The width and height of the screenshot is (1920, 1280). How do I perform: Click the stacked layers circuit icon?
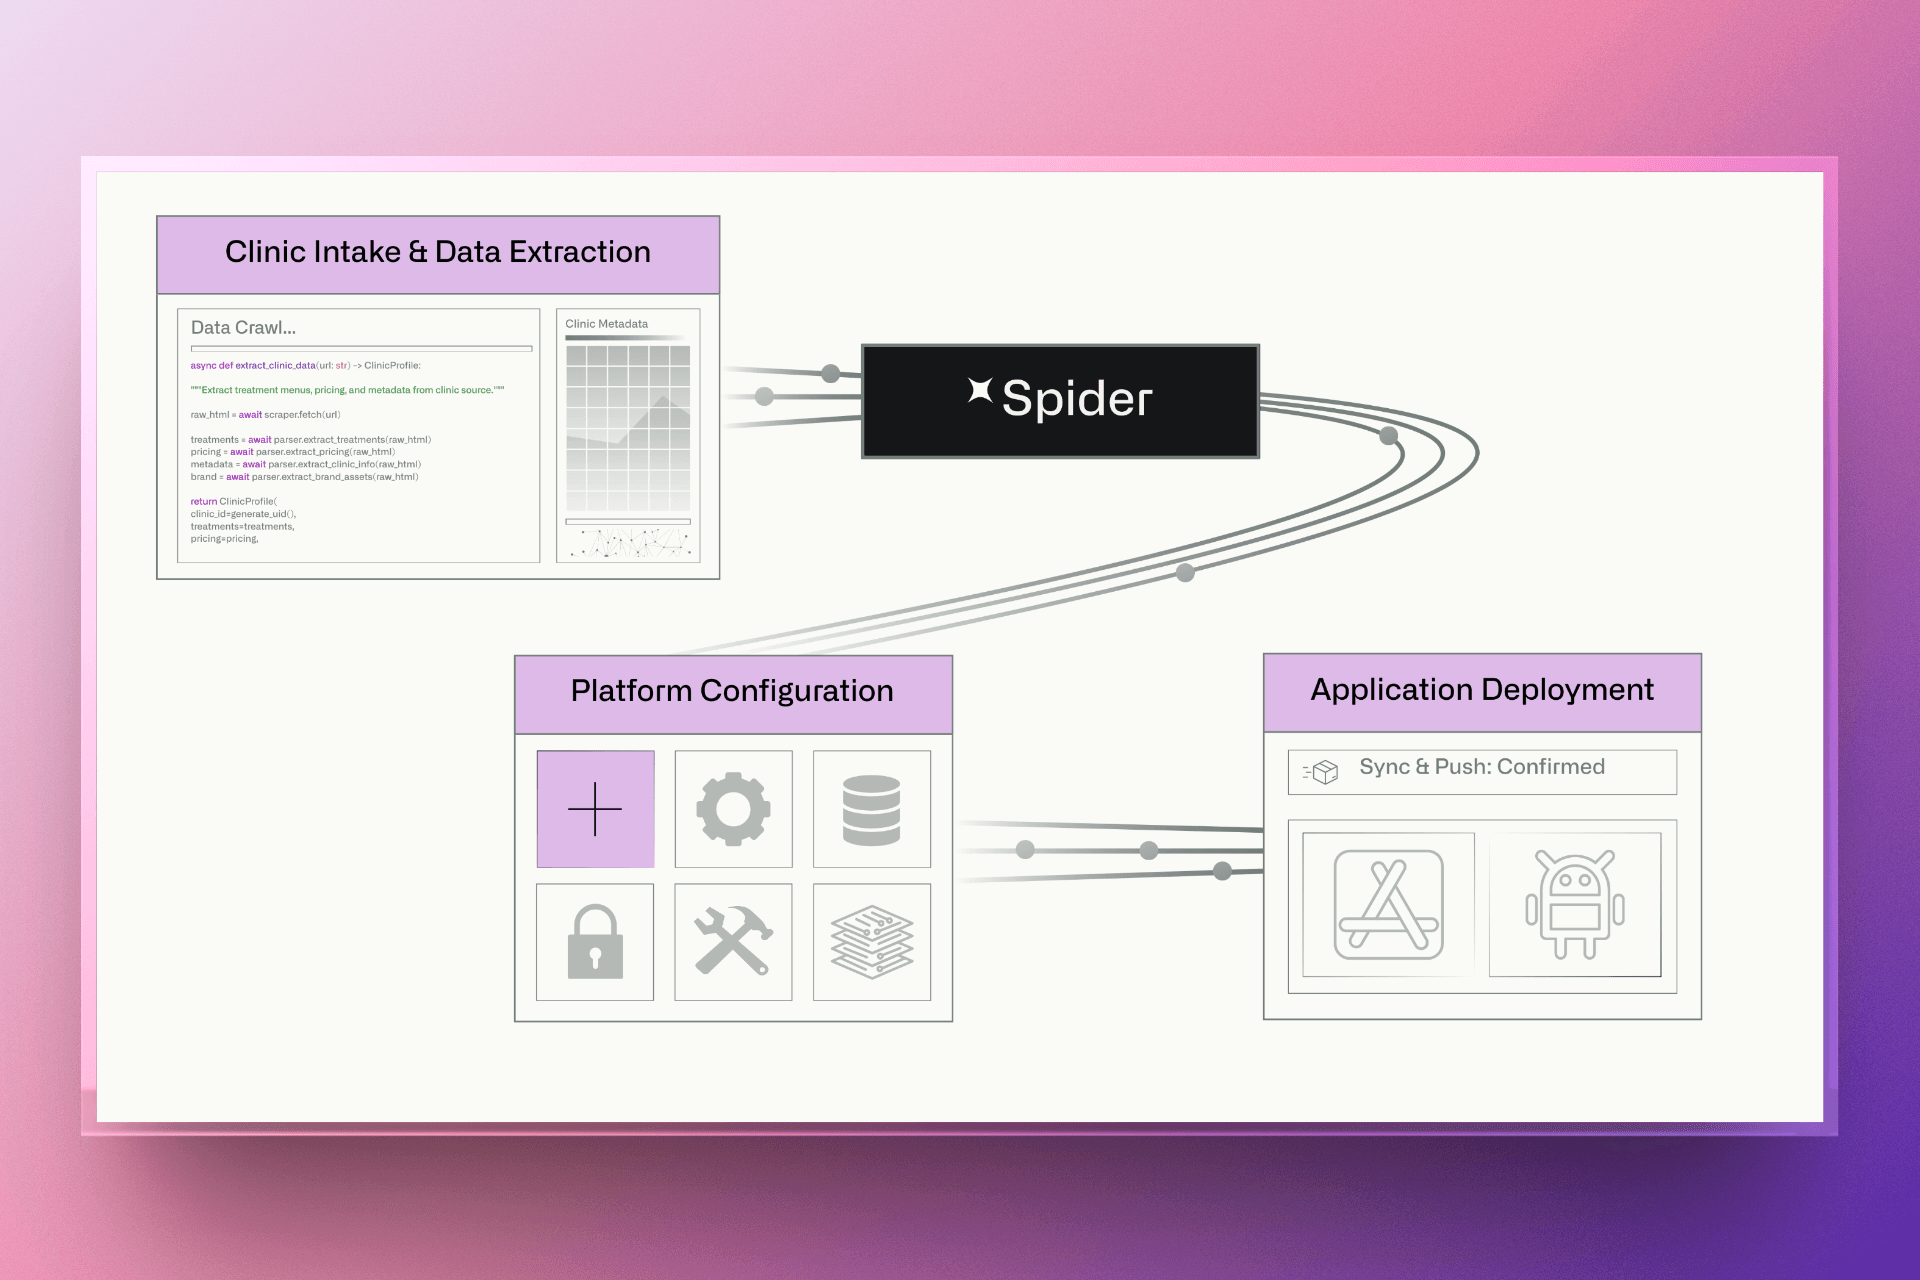tap(871, 941)
